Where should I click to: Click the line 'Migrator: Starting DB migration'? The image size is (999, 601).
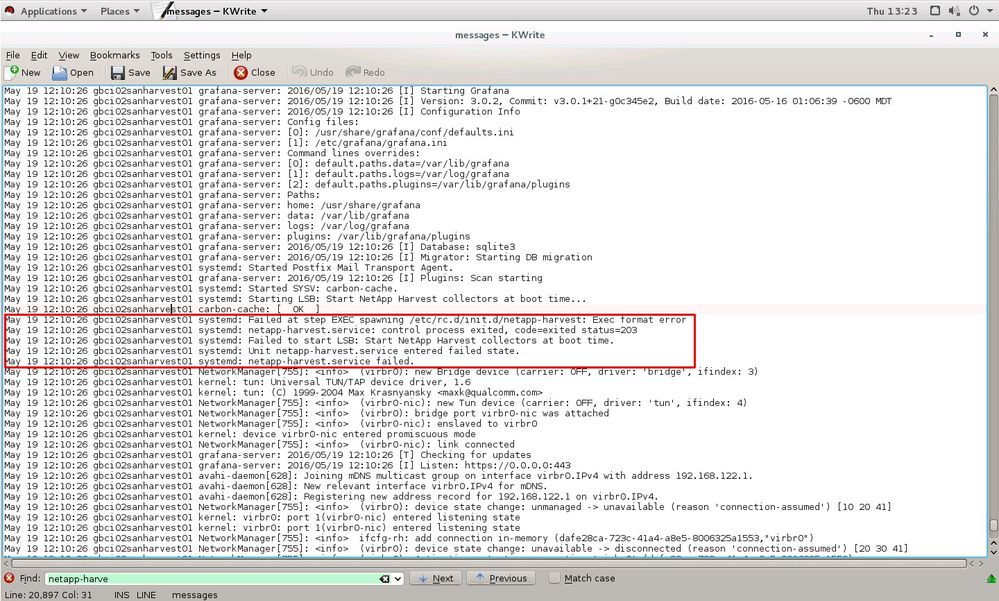(298, 257)
